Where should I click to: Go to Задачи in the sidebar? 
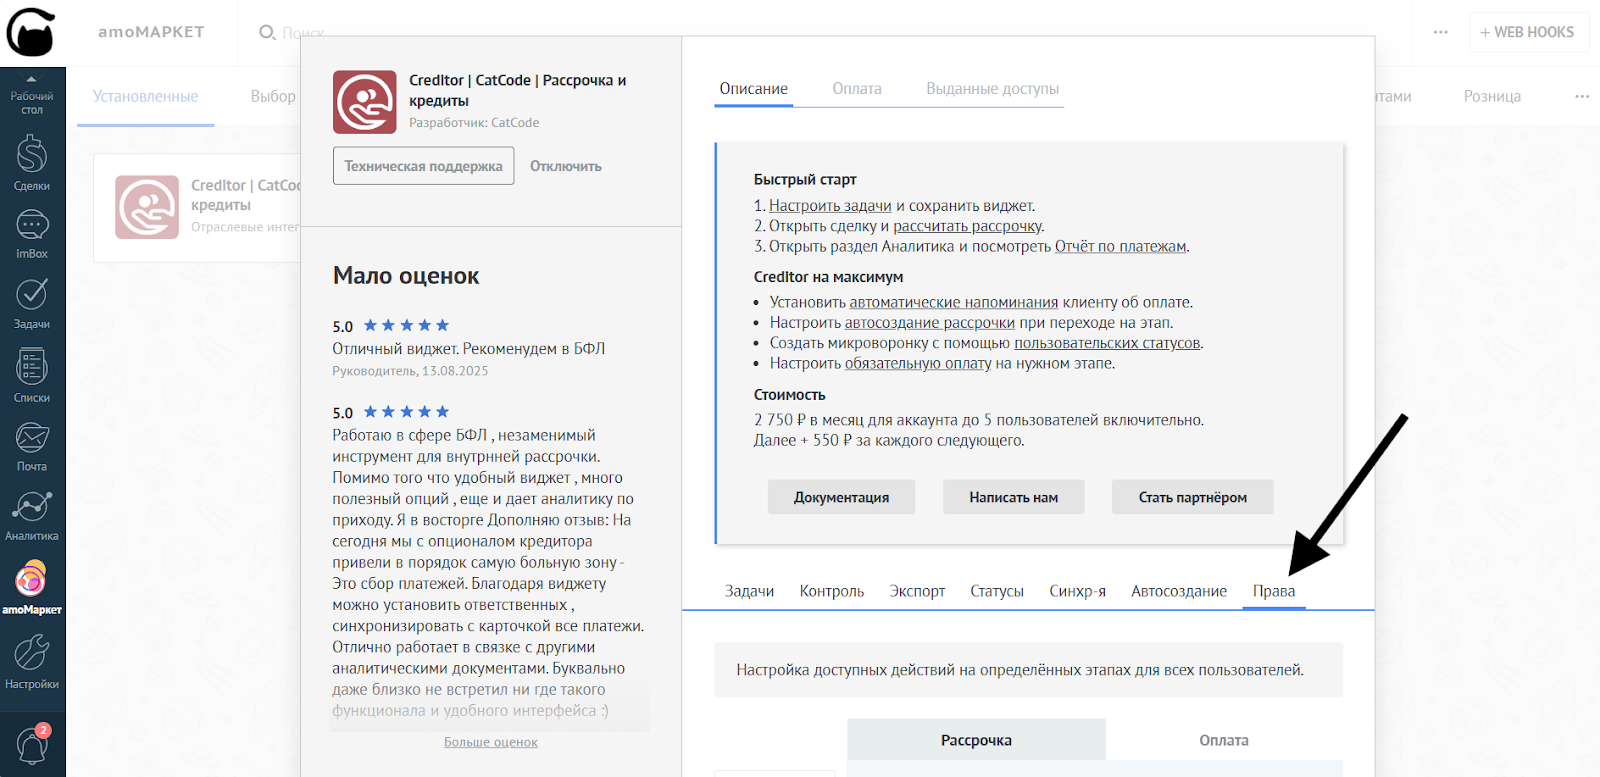tap(32, 302)
